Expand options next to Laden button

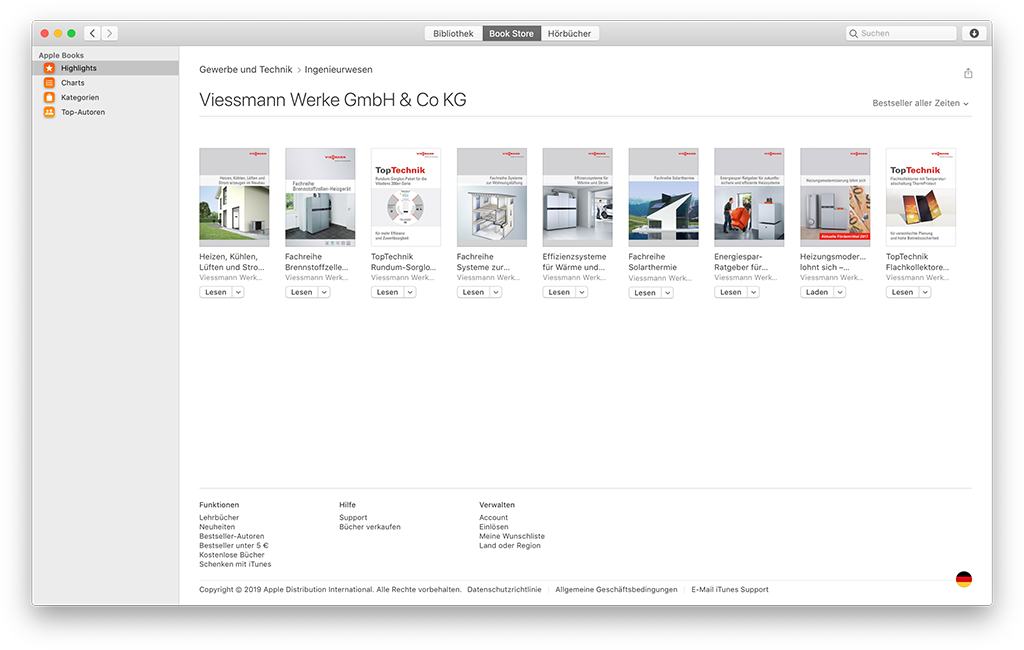(x=840, y=292)
